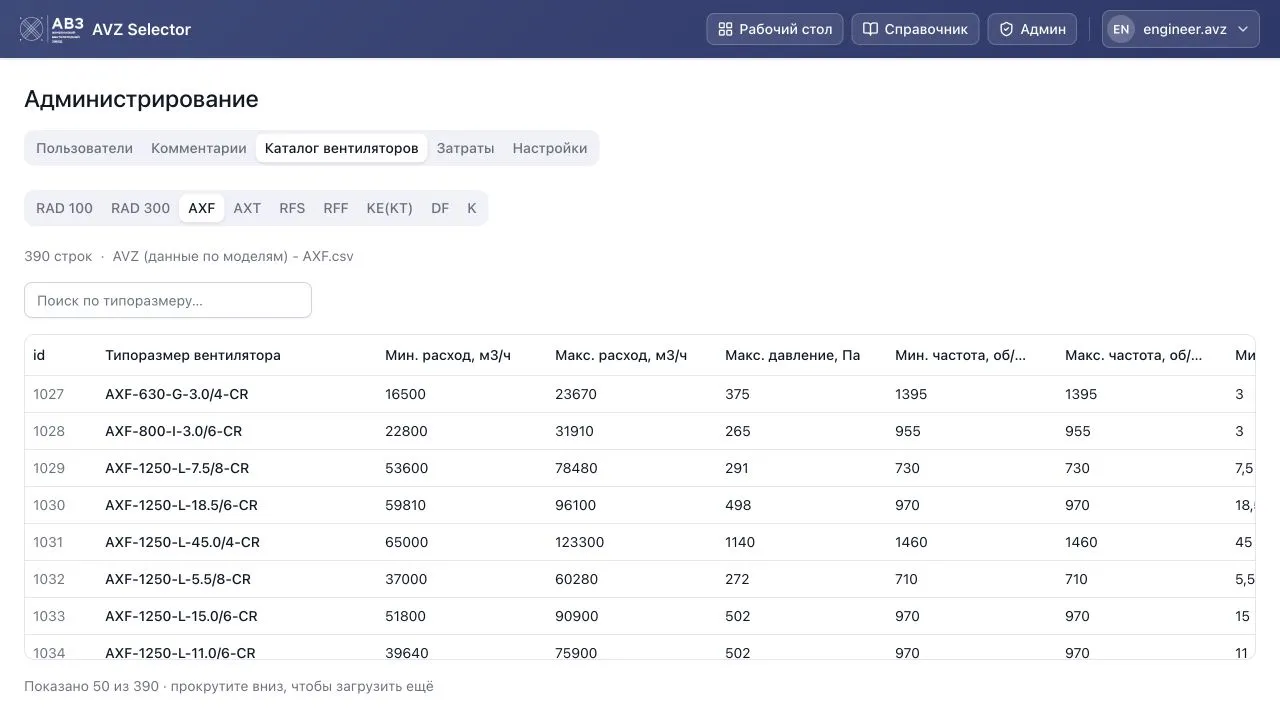Go to the Админ section

coord(1032,29)
